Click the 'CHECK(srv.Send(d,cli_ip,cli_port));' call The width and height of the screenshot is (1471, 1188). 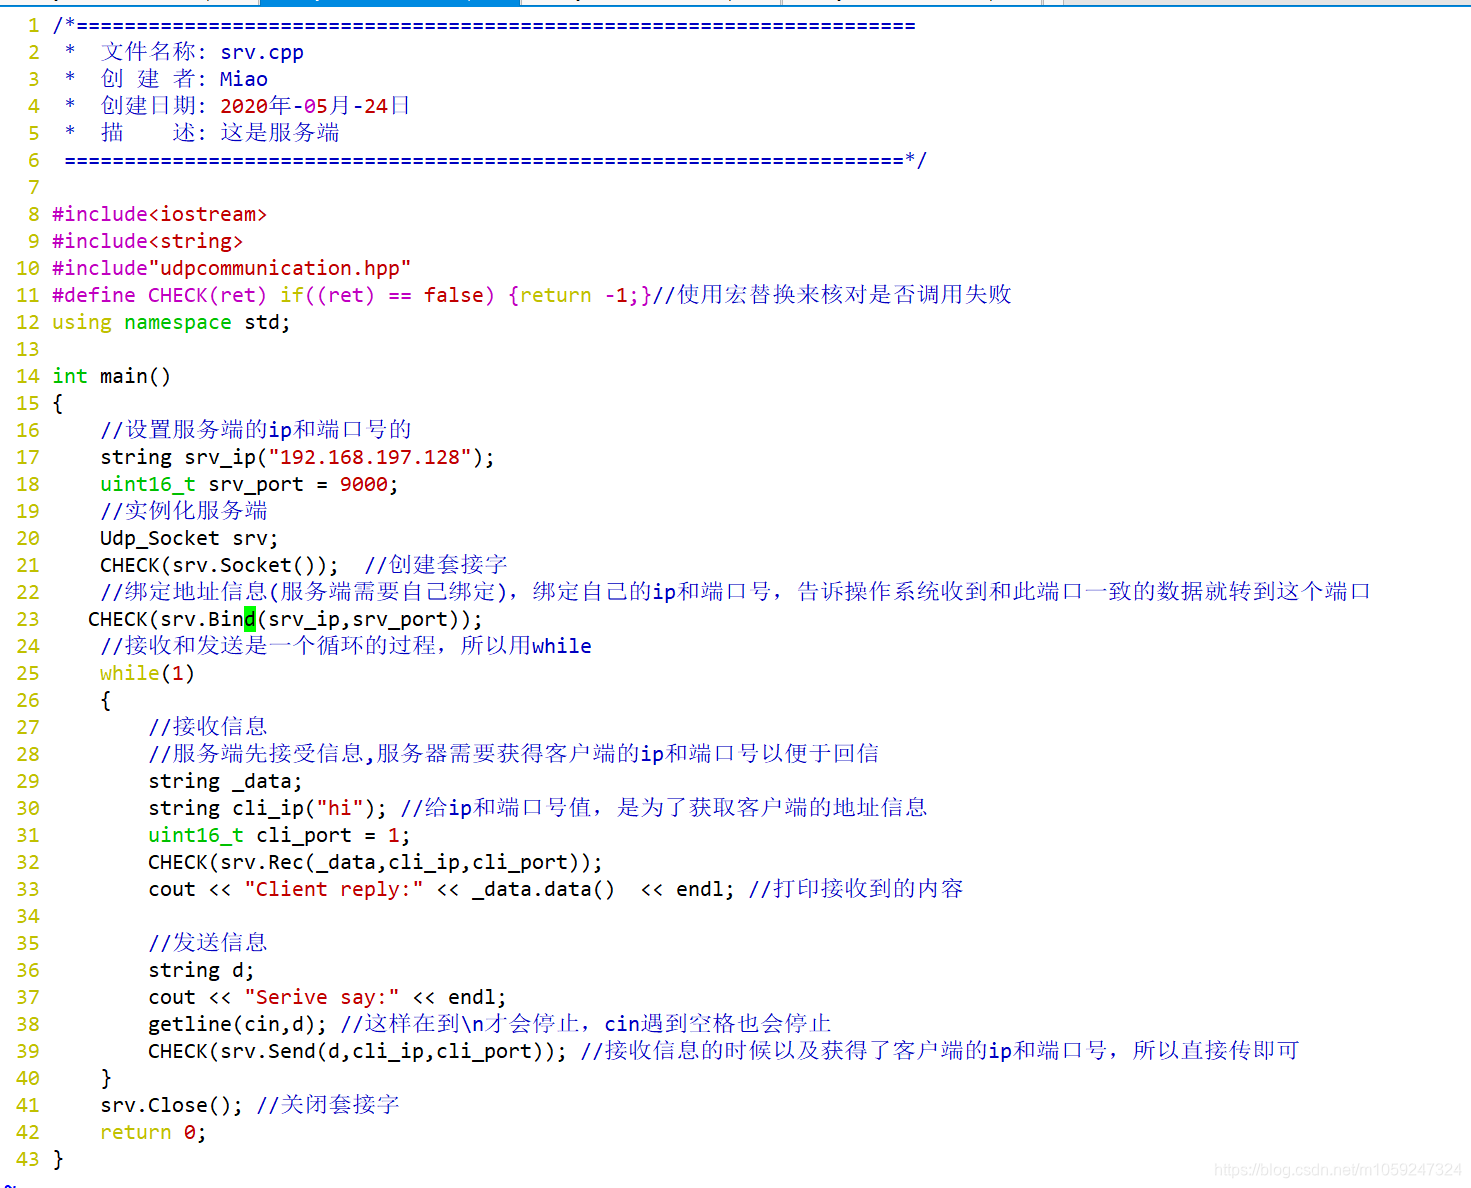(357, 1051)
